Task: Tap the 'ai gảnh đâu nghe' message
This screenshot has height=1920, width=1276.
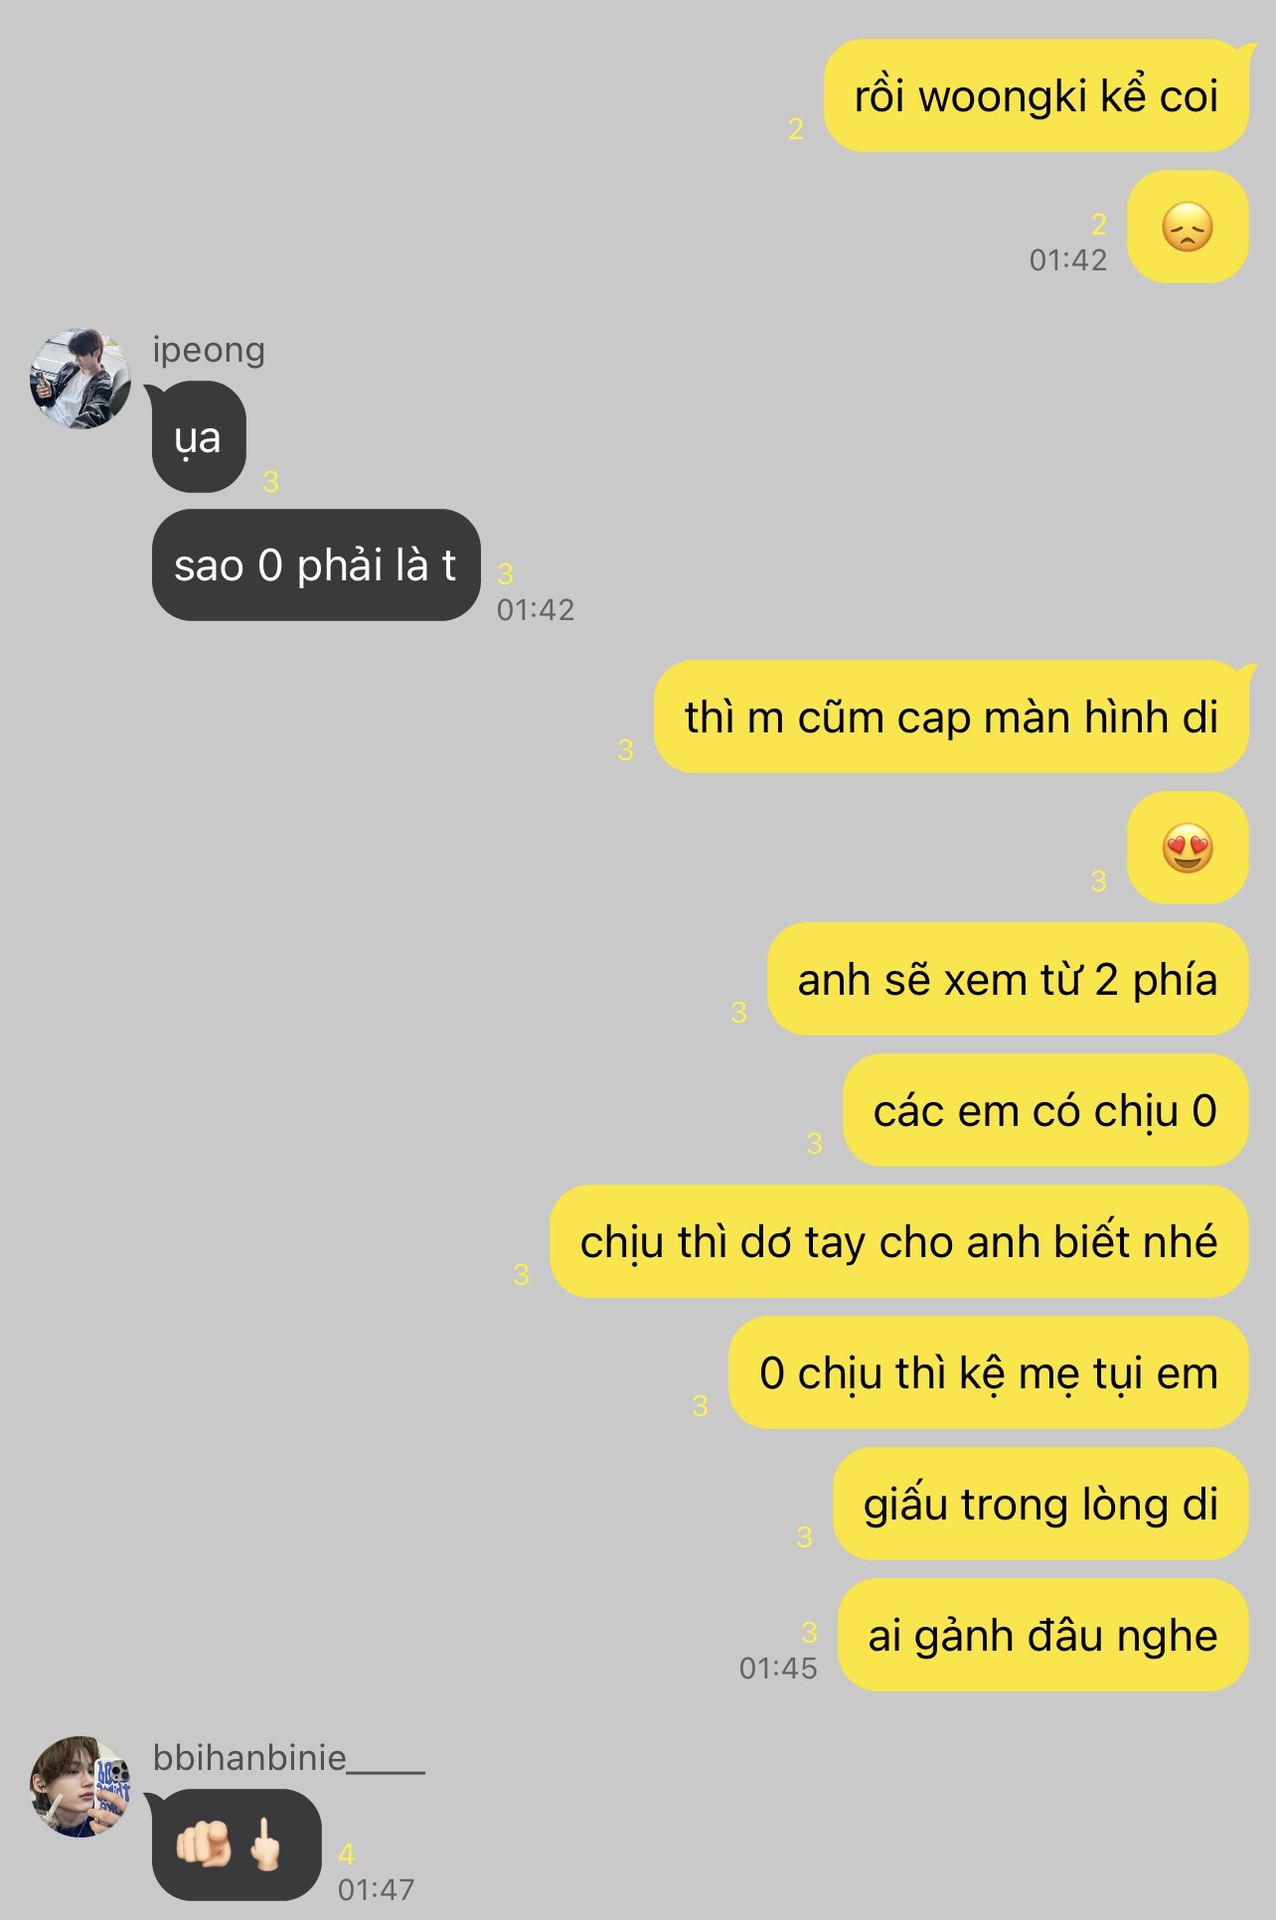Action: [1042, 1635]
